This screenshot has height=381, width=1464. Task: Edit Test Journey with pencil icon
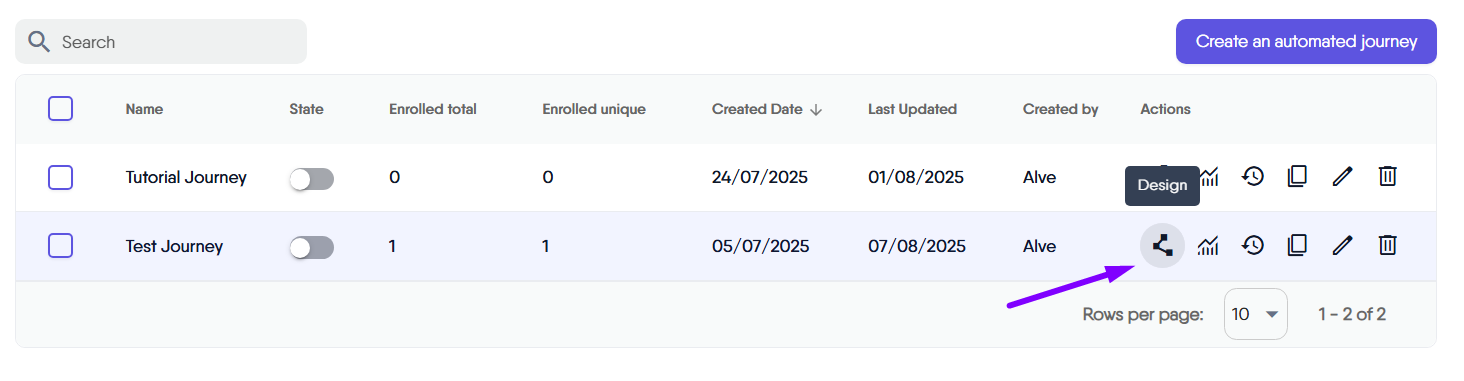[x=1342, y=245]
